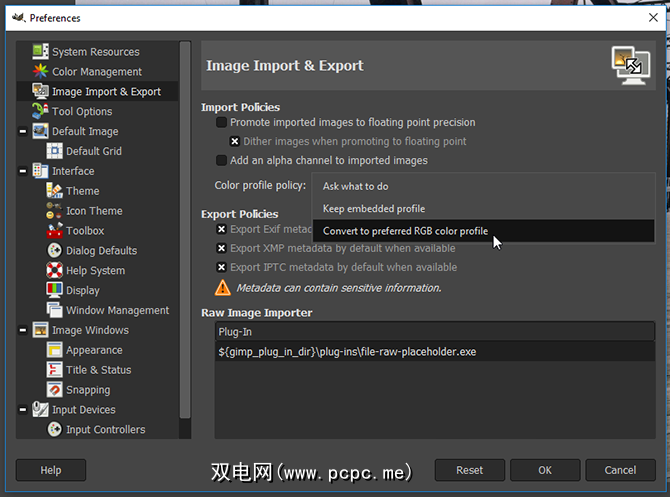Click the sidebar vertical scrollbar
Screen dimensions: 670x497
tap(185, 230)
